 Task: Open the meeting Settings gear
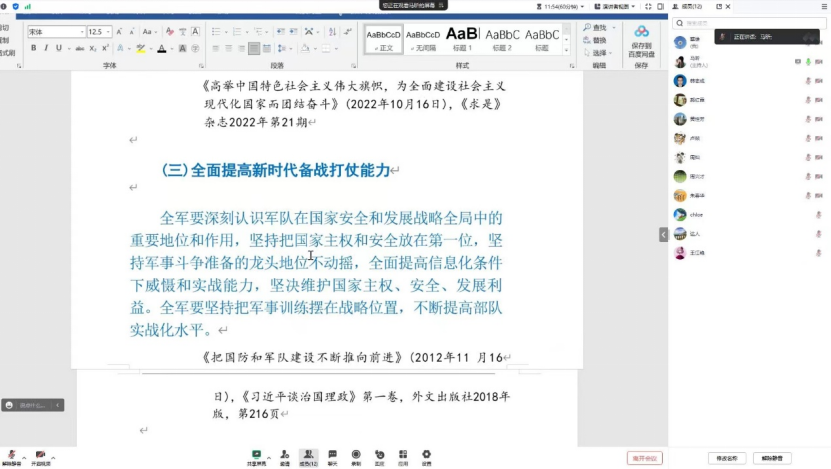426,456
